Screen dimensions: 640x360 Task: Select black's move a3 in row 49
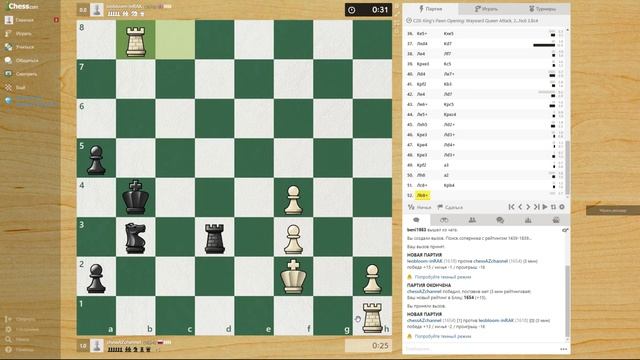[x=446, y=165]
